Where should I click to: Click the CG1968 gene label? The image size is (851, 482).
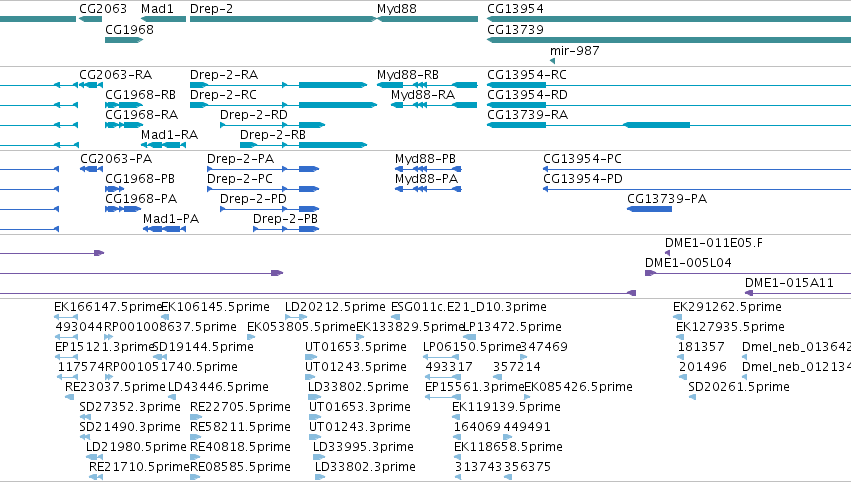coord(129,30)
